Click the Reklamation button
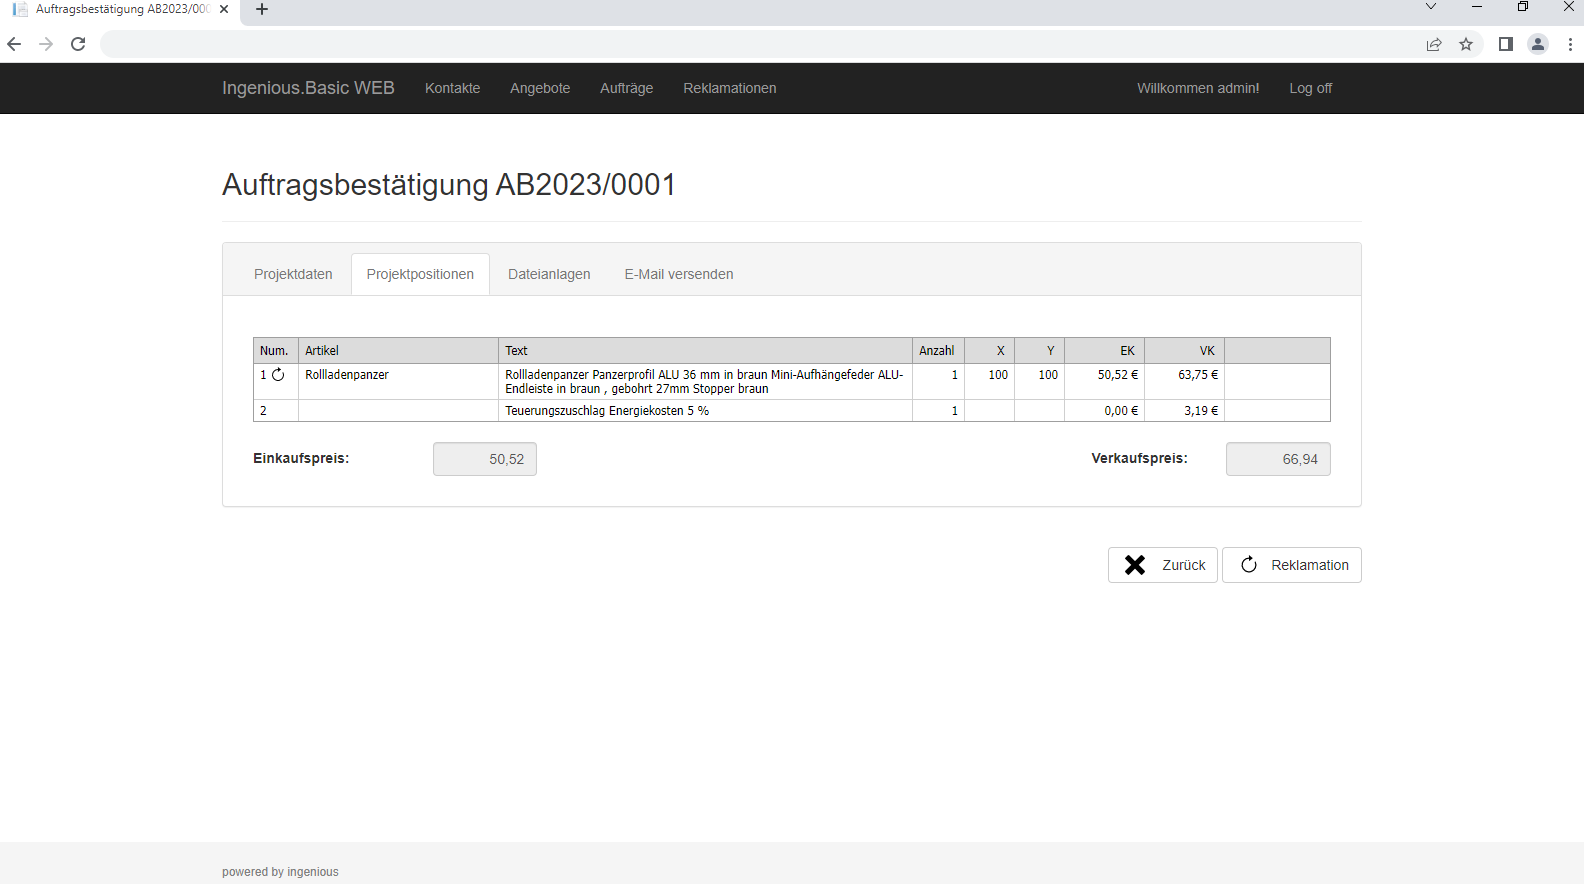 pos(1292,565)
